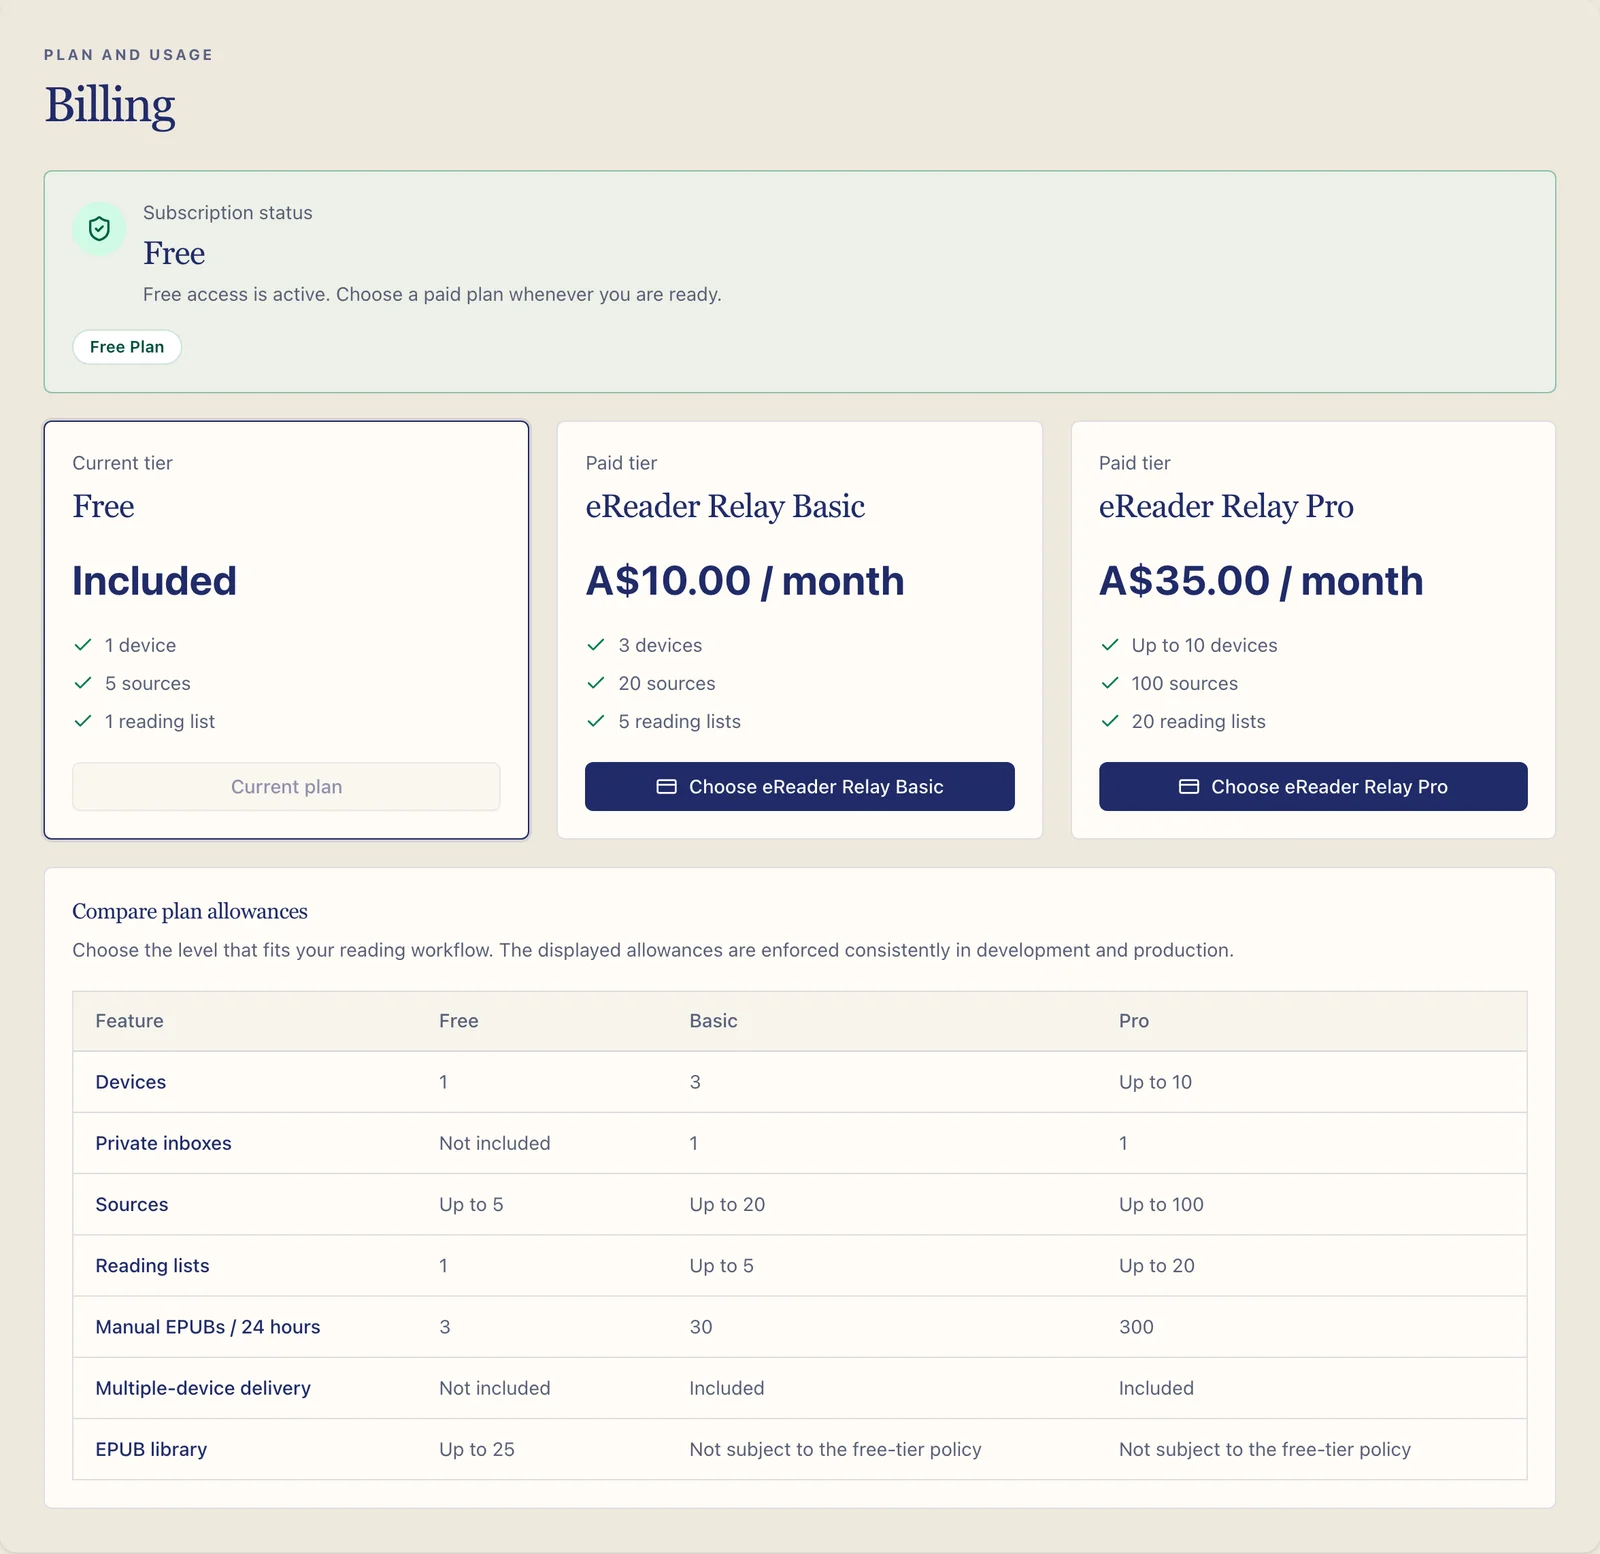Click the Manual EPUBs / 24 hours row label
1600x1554 pixels.
click(208, 1327)
